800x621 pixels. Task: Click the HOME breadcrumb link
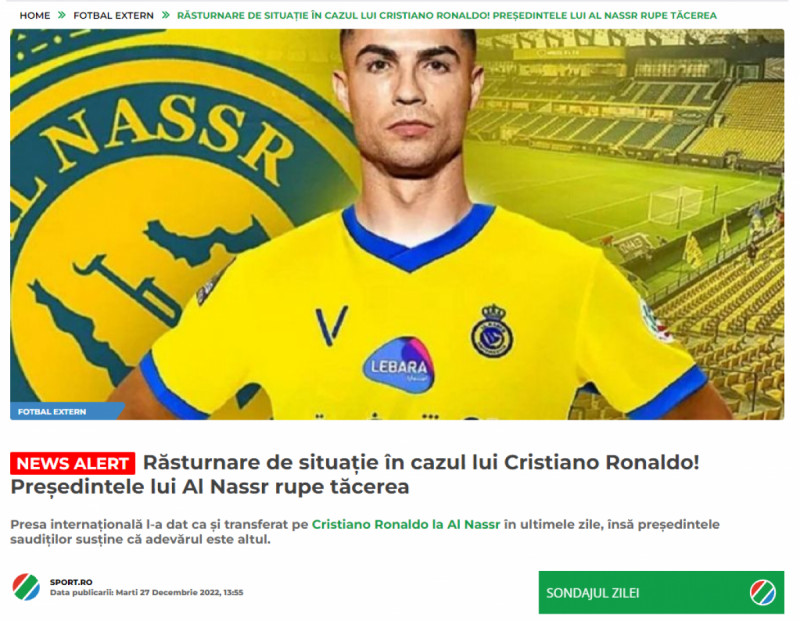click(35, 16)
